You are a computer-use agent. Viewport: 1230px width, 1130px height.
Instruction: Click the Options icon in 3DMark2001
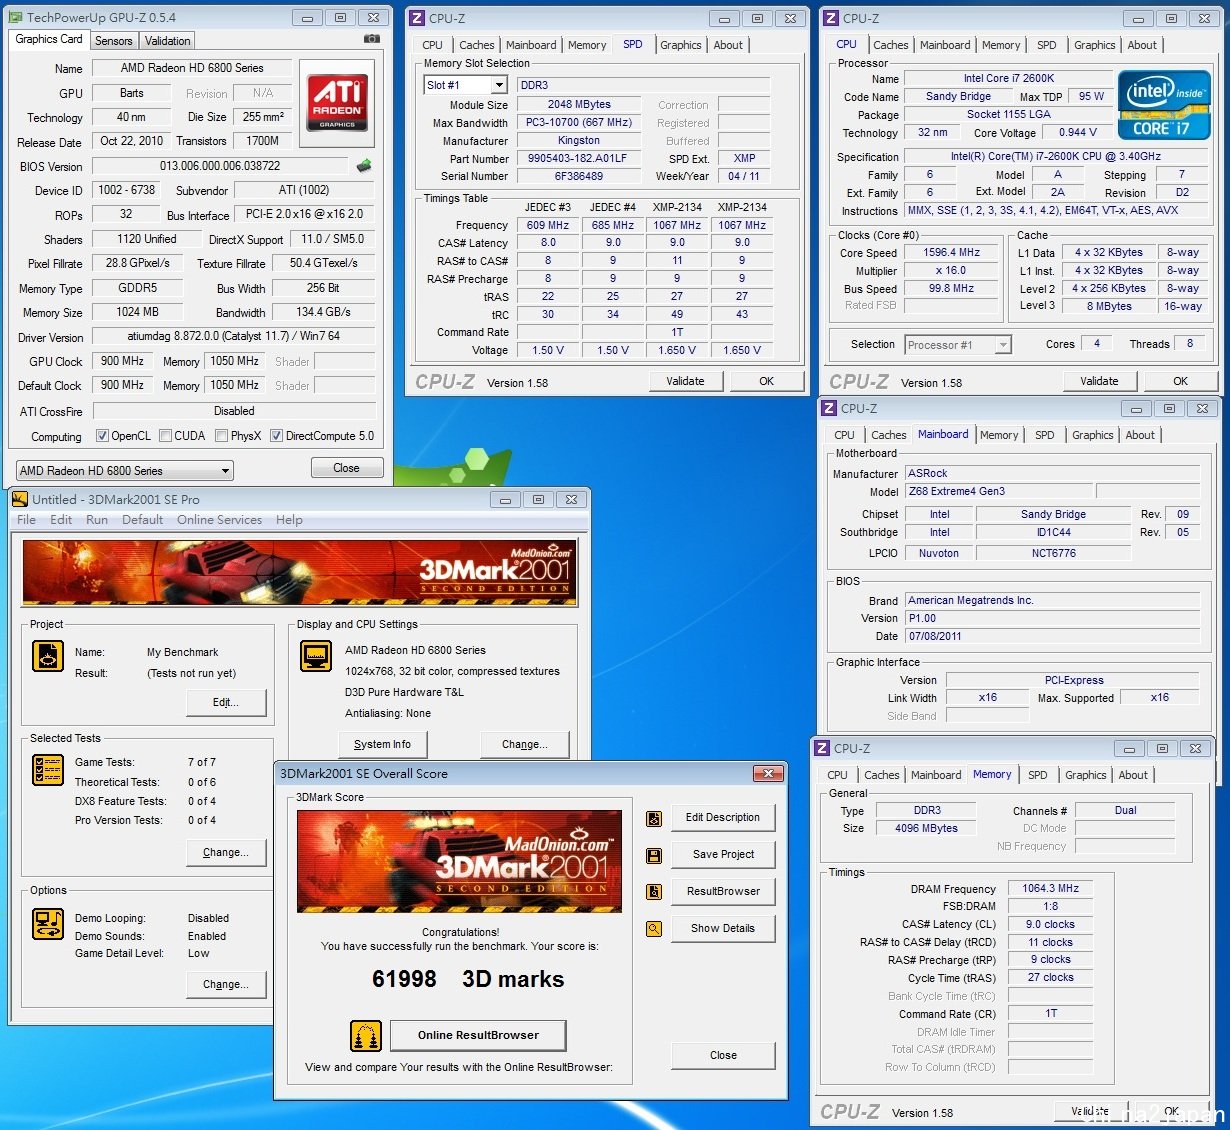tap(48, 923)
